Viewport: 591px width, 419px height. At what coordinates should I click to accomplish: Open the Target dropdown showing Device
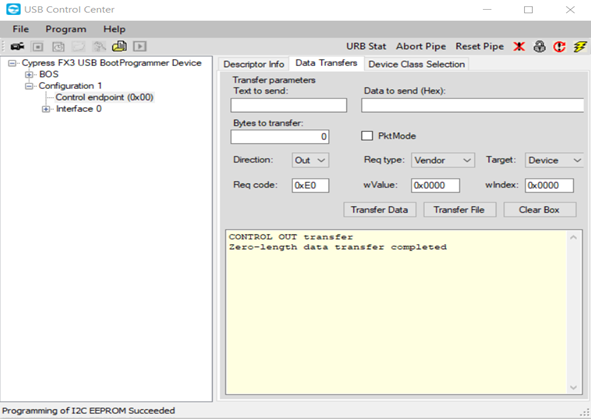(x=554, y=160)
